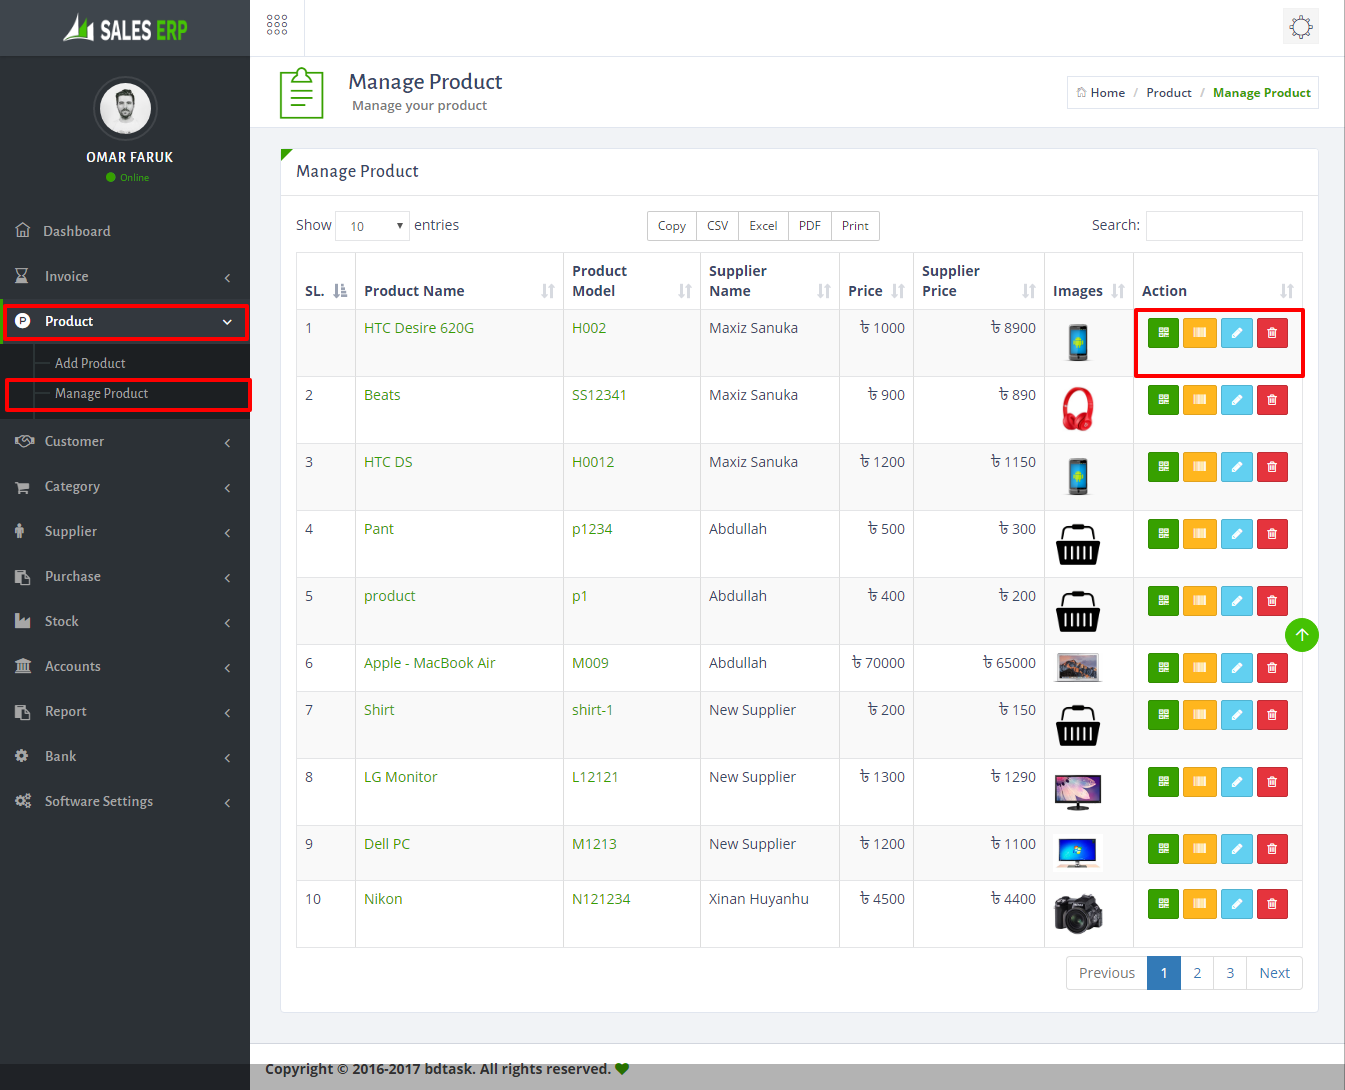
Task: Open the settings gear icon at top right
Action: click(x=1301, y=27)
